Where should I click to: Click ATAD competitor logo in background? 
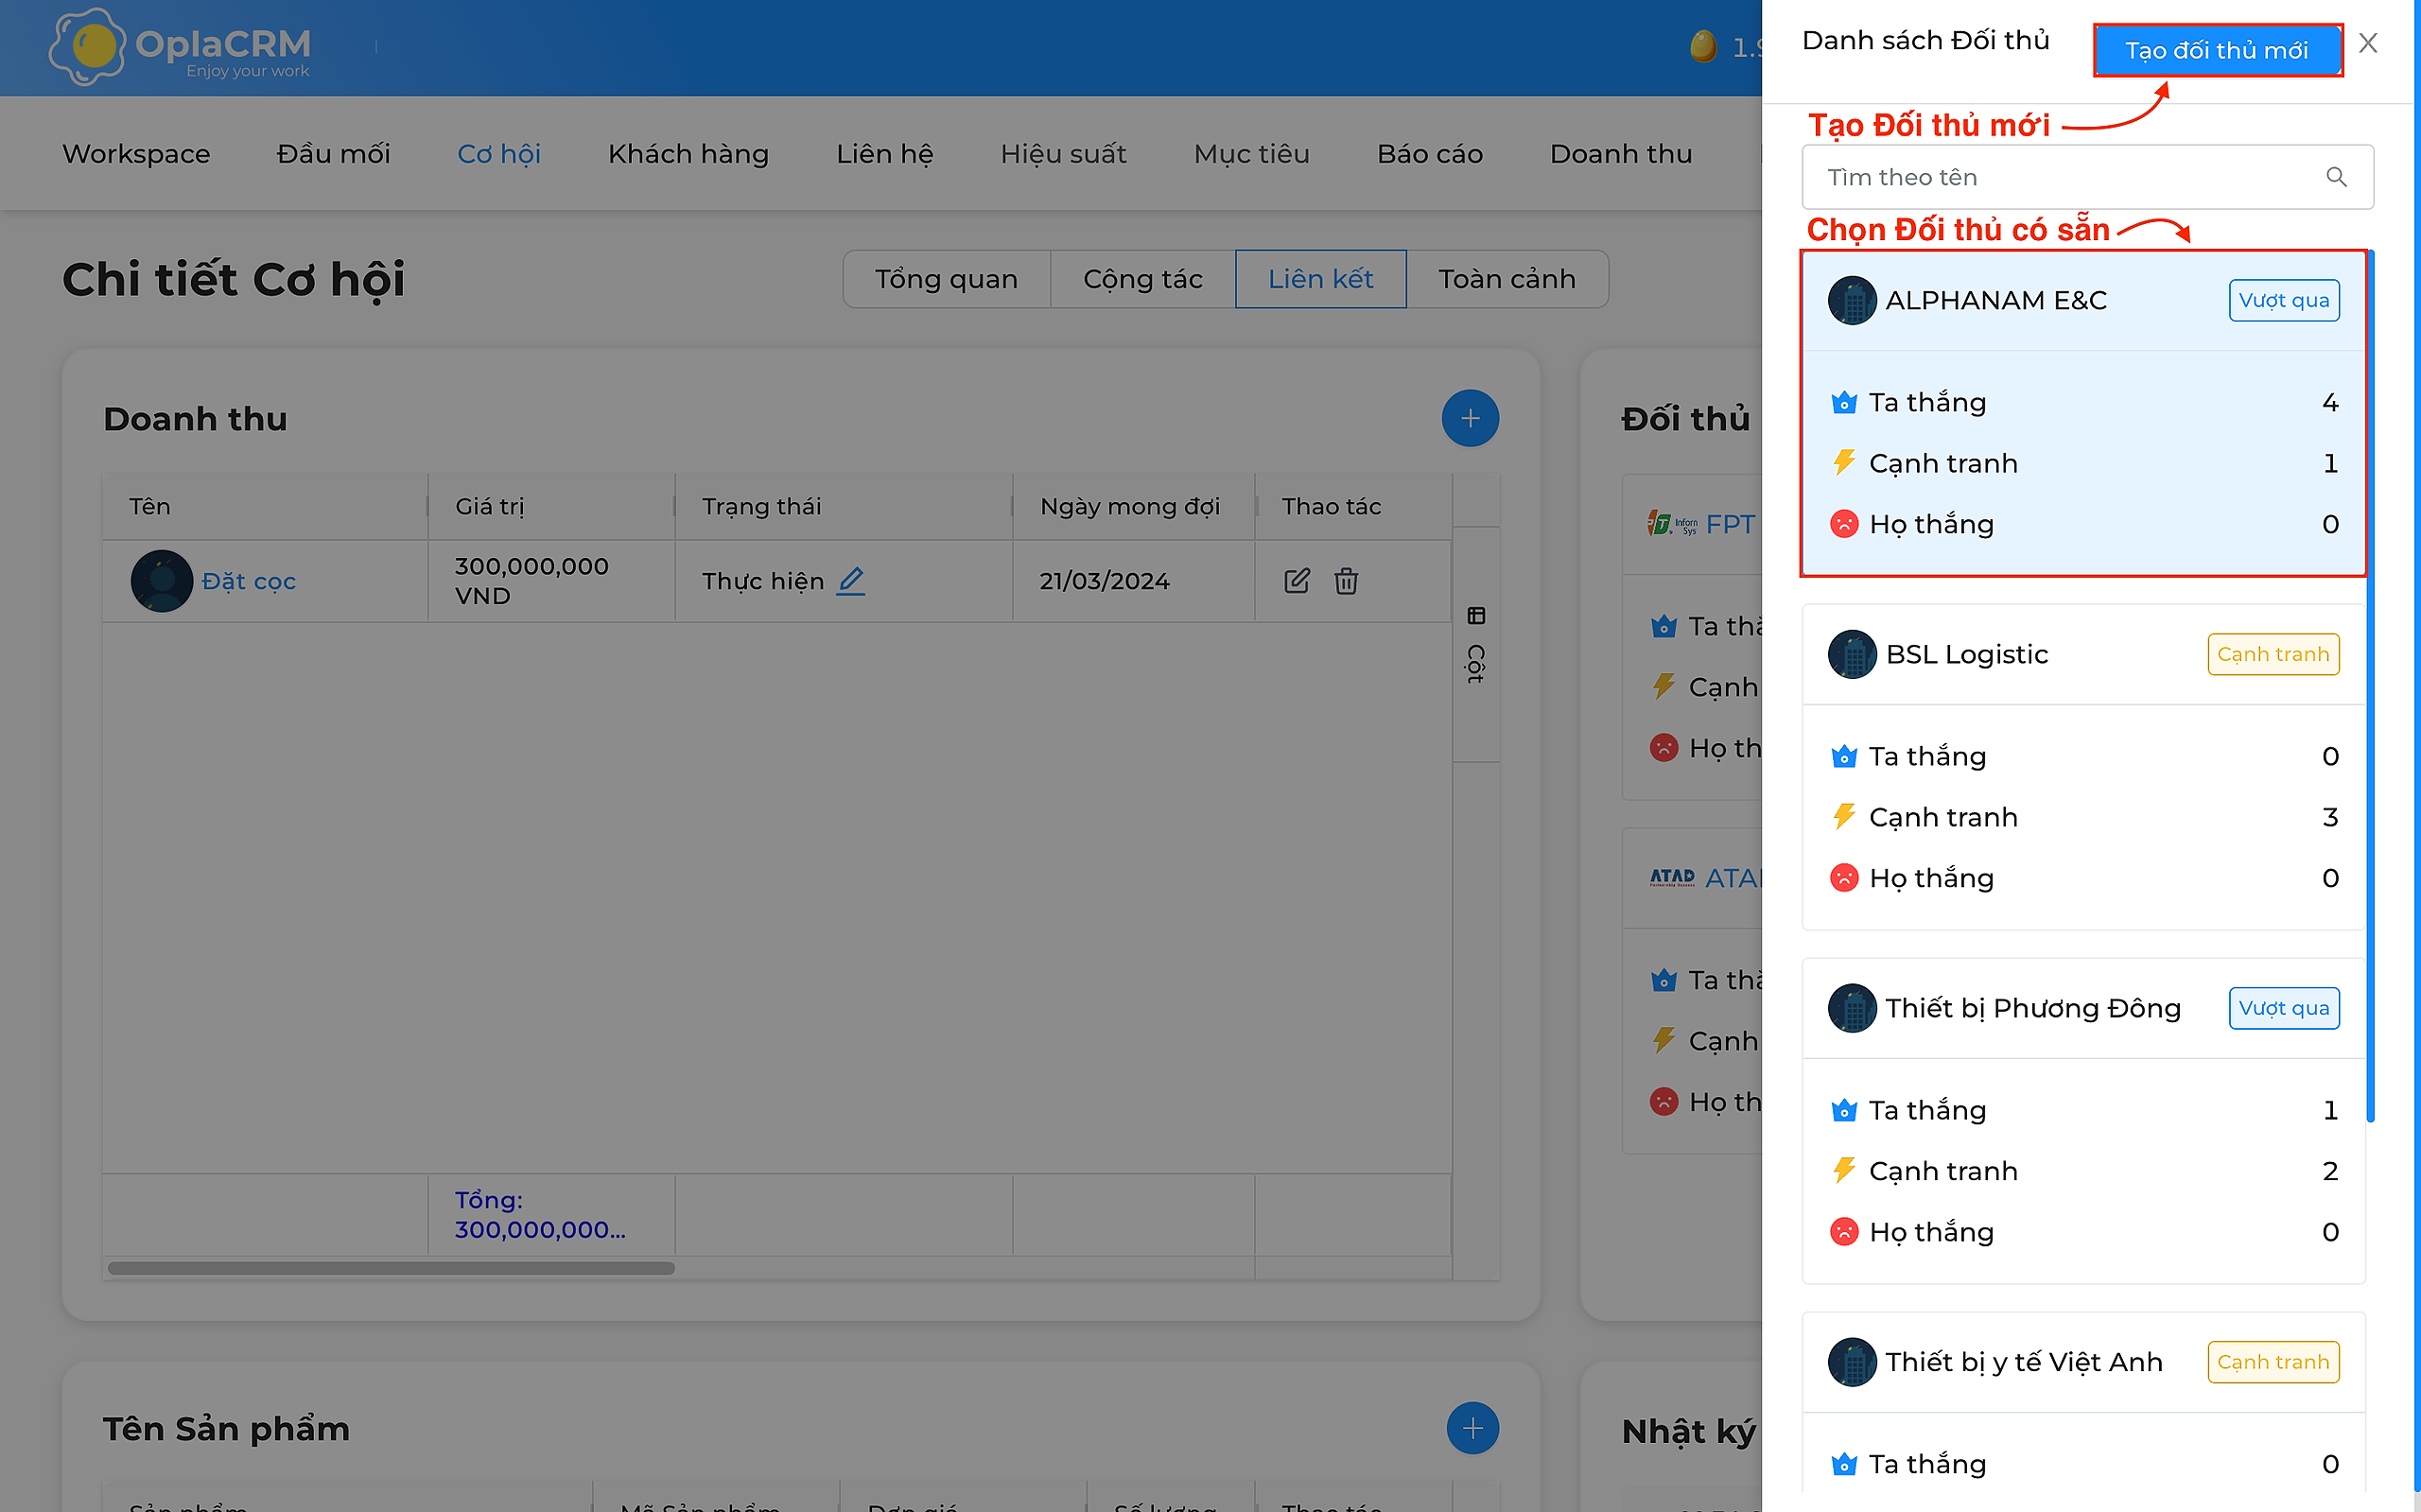point(1672,878)
